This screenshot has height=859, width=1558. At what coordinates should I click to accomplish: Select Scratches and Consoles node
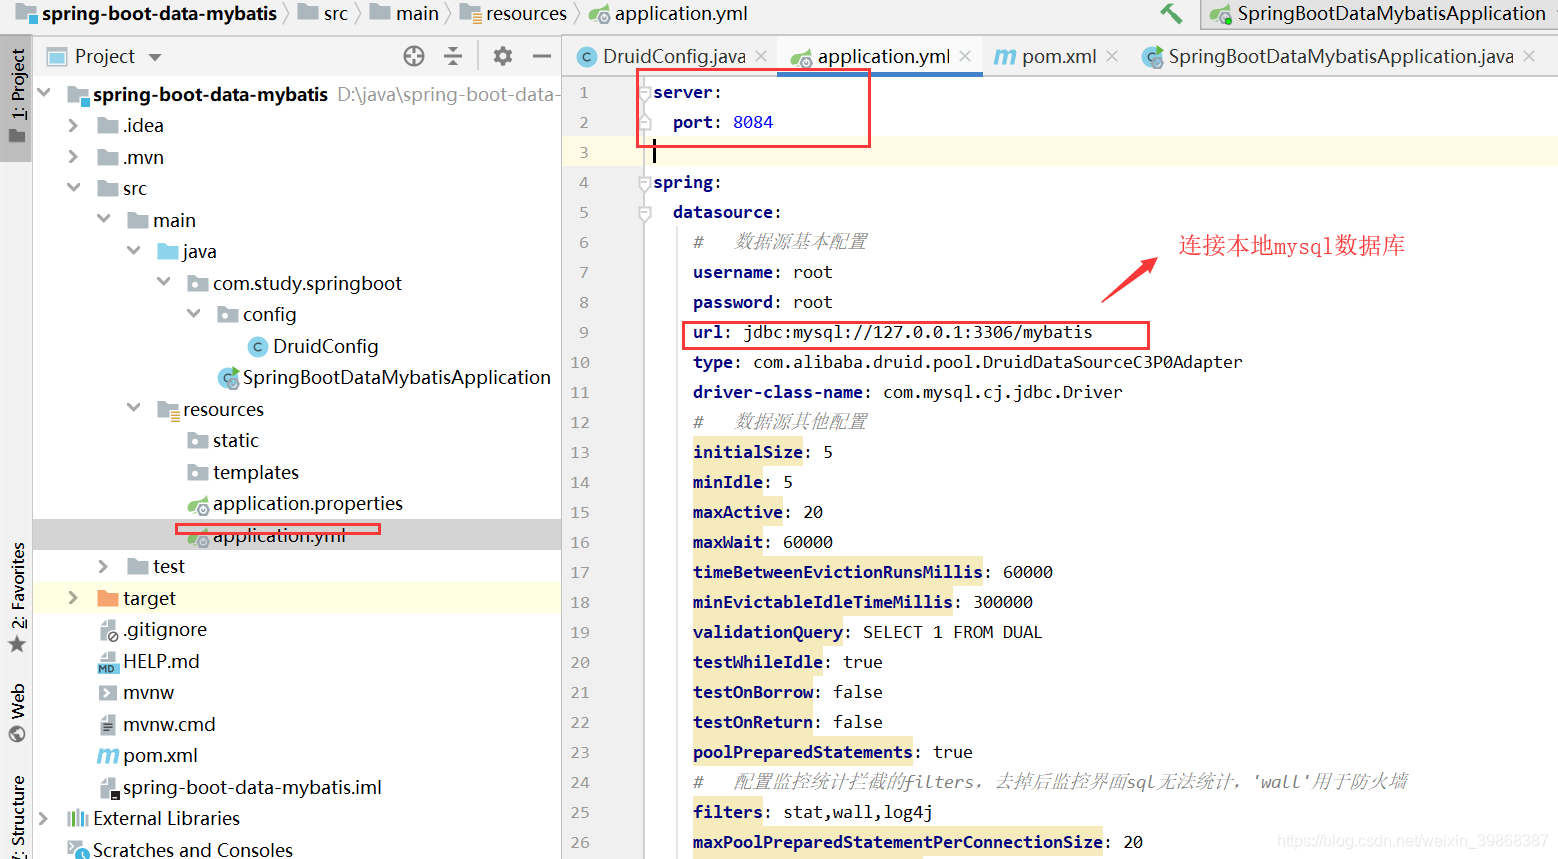point(180,849)
